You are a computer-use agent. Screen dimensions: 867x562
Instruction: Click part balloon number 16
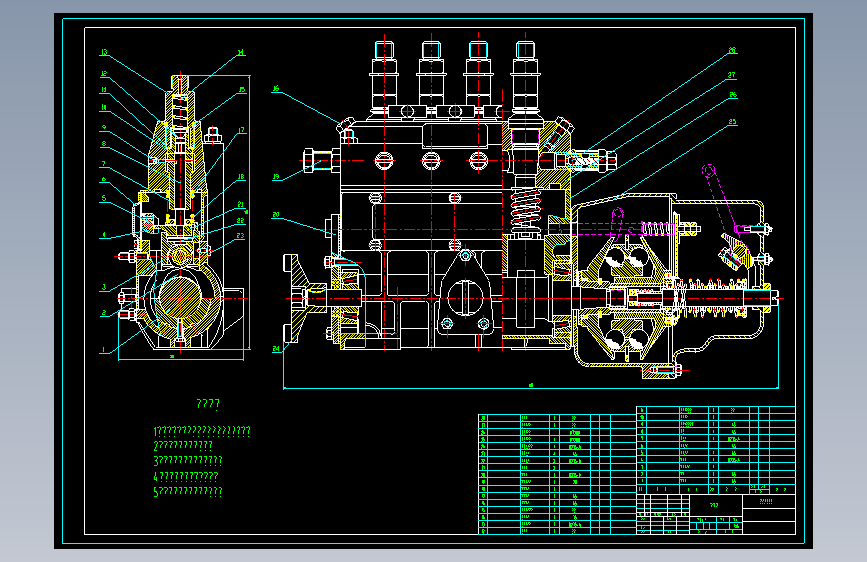click(275, 89)
